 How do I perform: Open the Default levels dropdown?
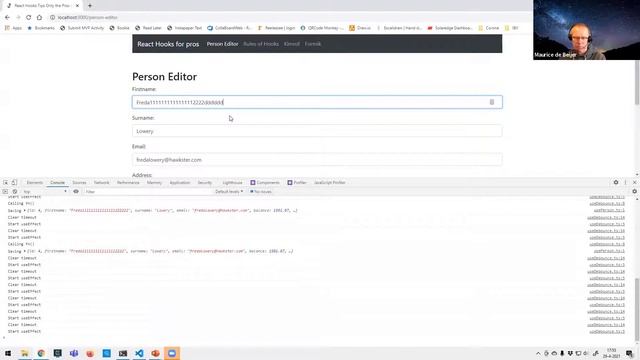[x=229, y=191]
